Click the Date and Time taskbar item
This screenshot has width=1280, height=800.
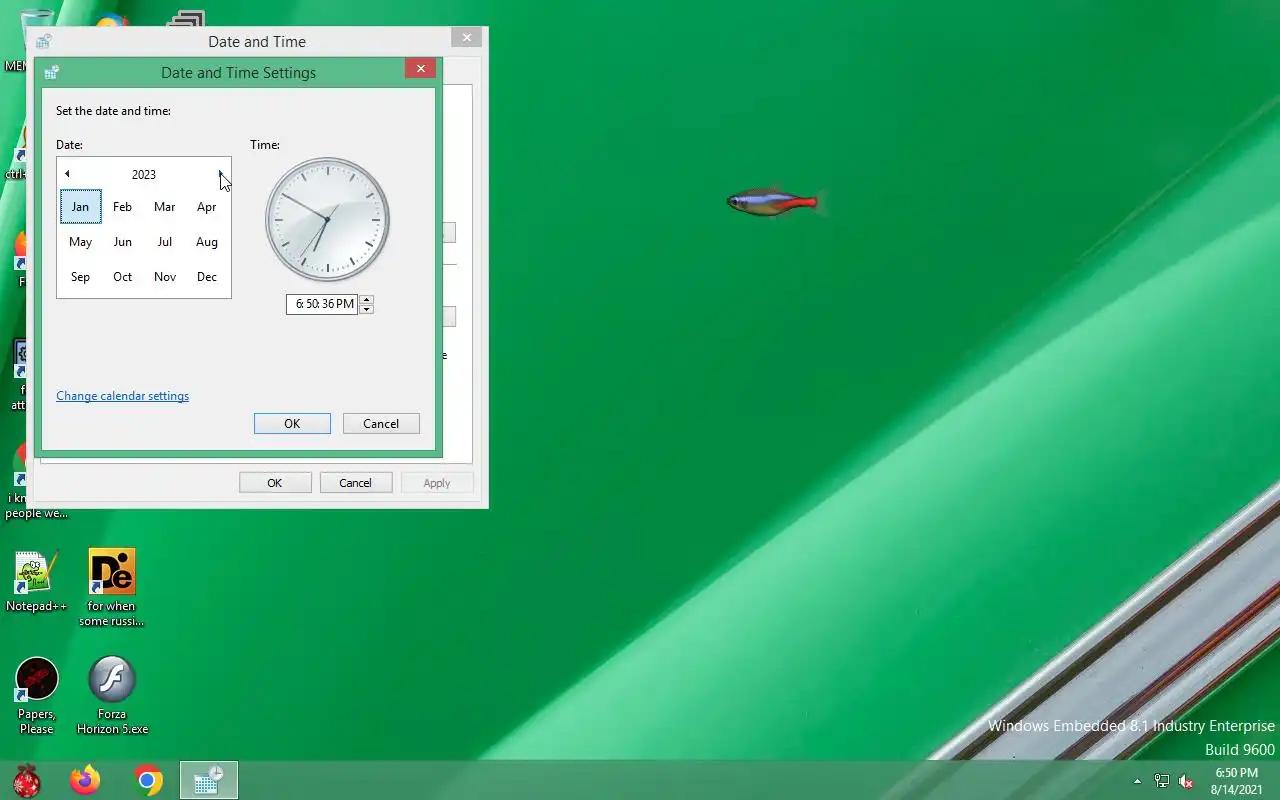click(x=209, y=781)
